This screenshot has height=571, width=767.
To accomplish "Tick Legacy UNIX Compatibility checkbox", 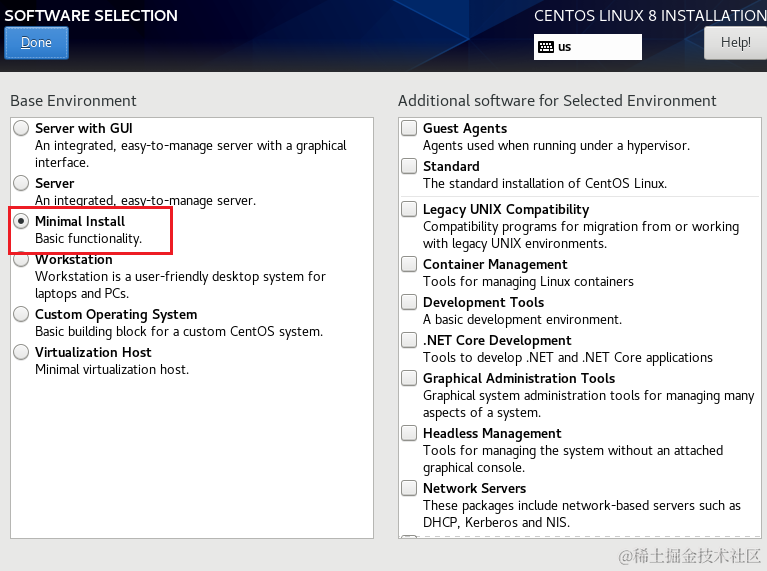I will pyautogui.click(x=409, y=210).
